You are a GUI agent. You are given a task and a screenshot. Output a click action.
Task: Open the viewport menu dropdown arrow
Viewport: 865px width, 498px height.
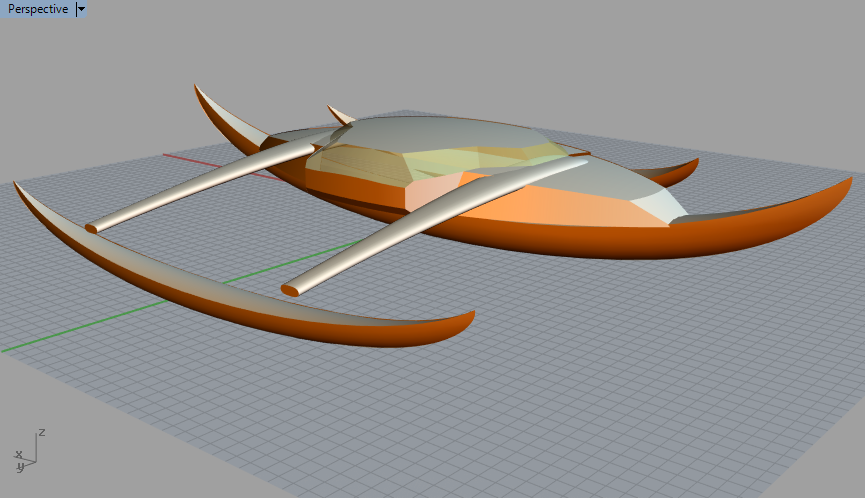pyautogui.click(x=81, y=9)
